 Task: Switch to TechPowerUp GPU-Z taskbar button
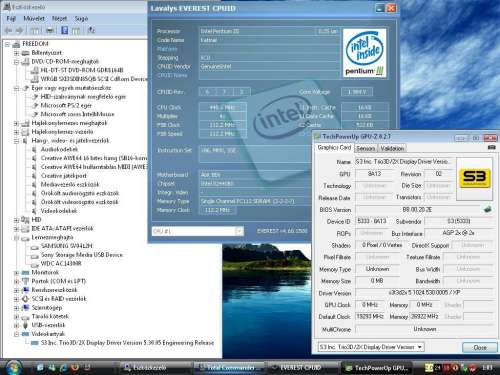377,368
